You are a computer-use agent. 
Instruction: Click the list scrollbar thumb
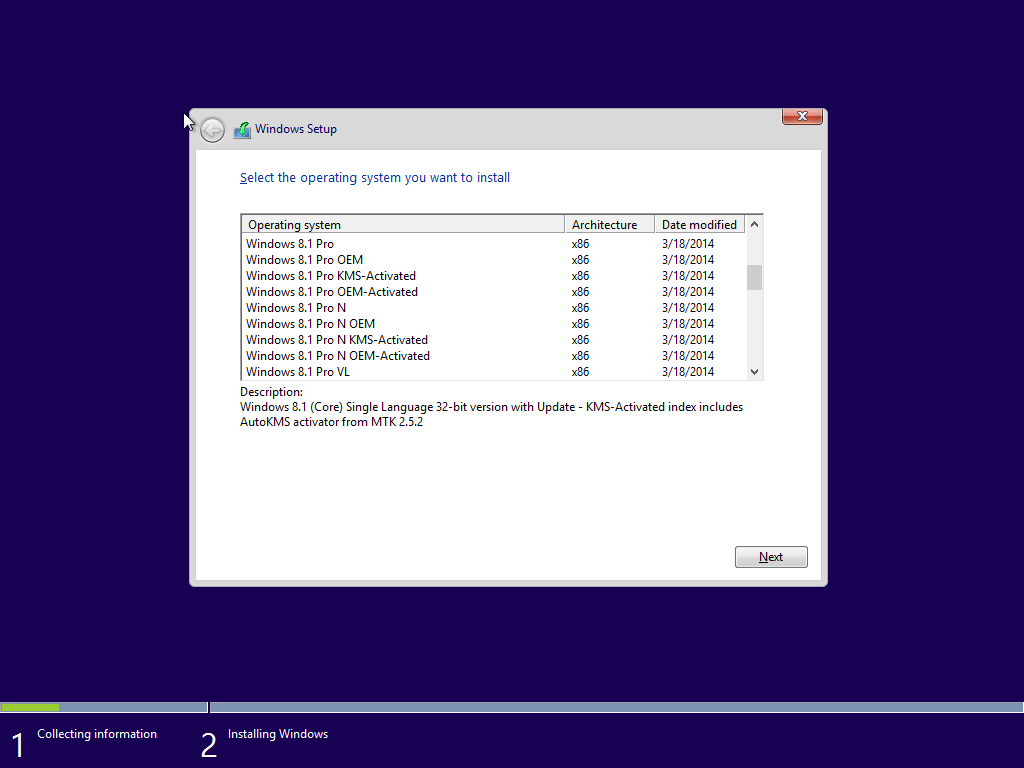tap(754, 277)
